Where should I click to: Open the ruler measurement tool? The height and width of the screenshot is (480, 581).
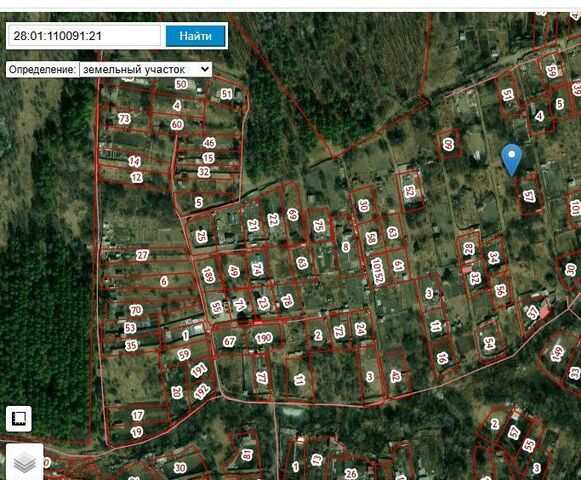click(19, 419)
